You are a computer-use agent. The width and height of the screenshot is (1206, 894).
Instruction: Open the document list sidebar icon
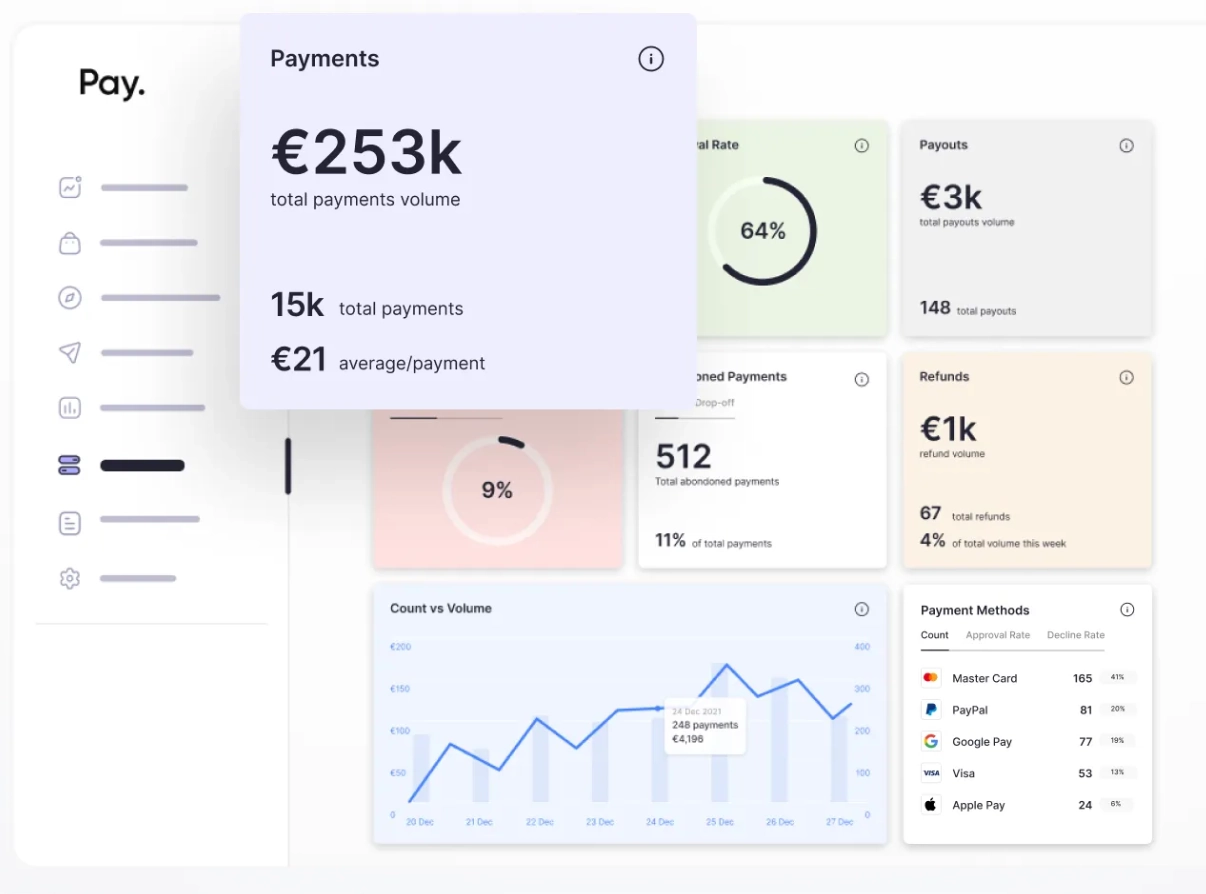click(x=70, y=522)
